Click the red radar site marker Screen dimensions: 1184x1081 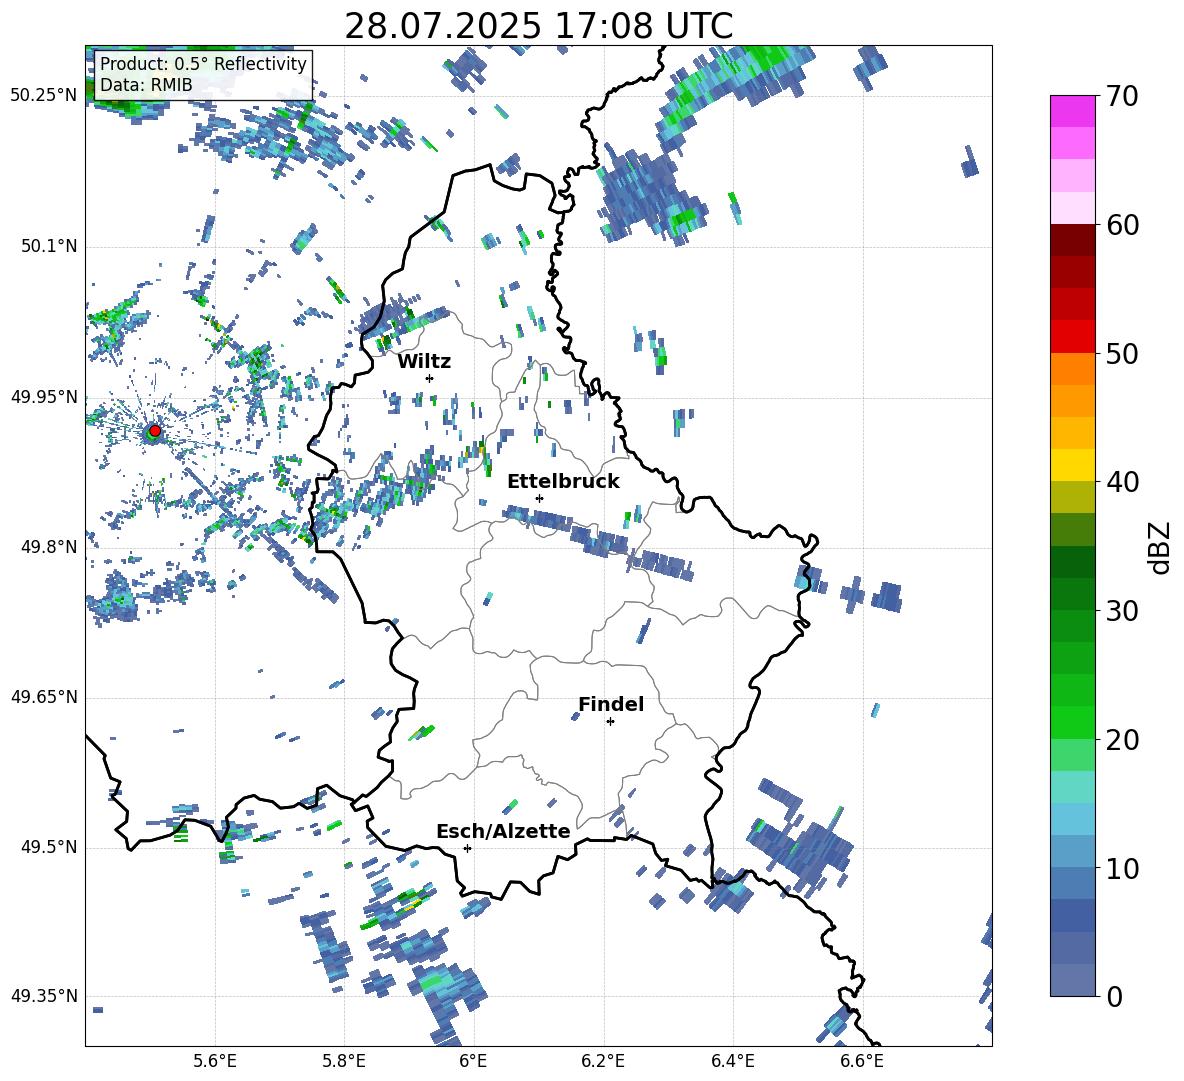(155, 430)
